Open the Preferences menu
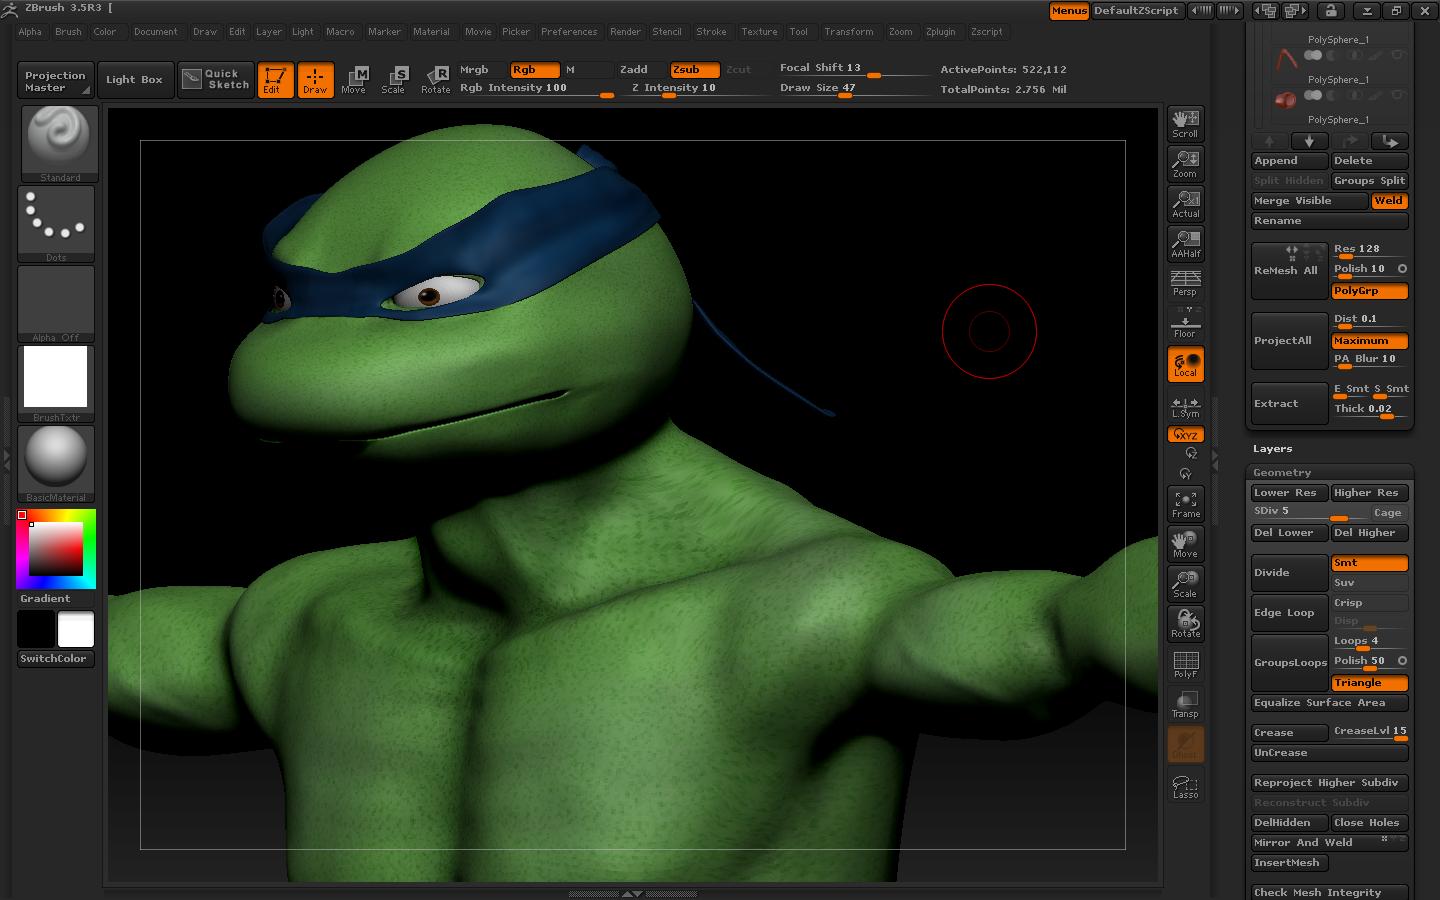 pyautogui.click(x=569, y=32)
